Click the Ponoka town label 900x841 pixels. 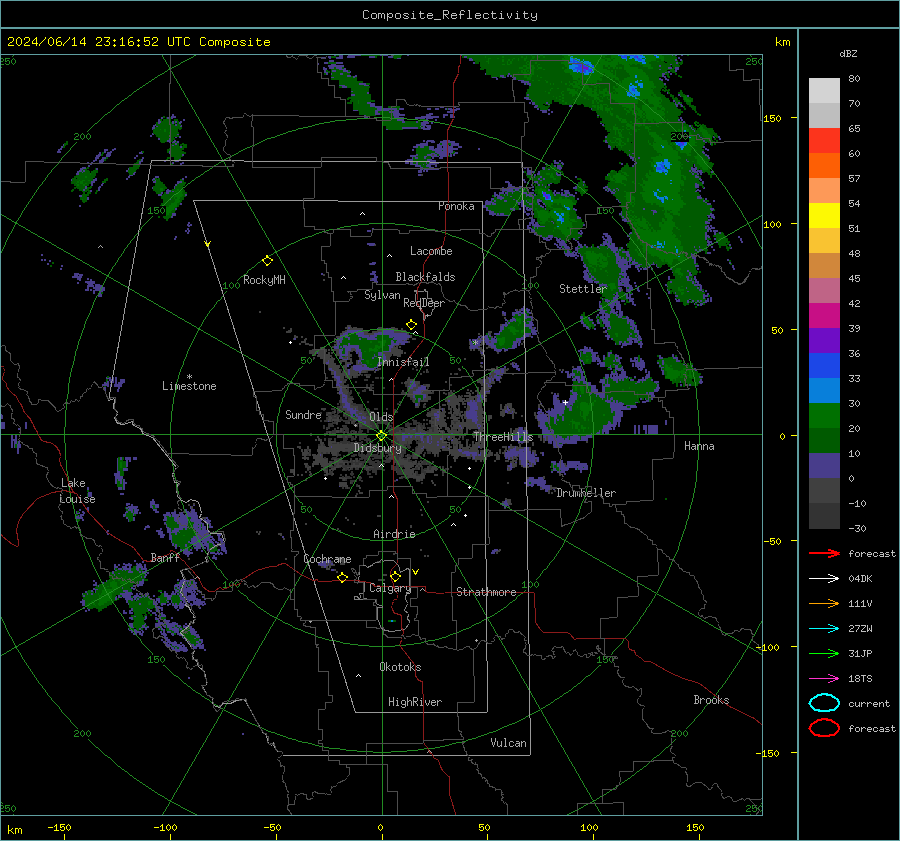(456, 206)
